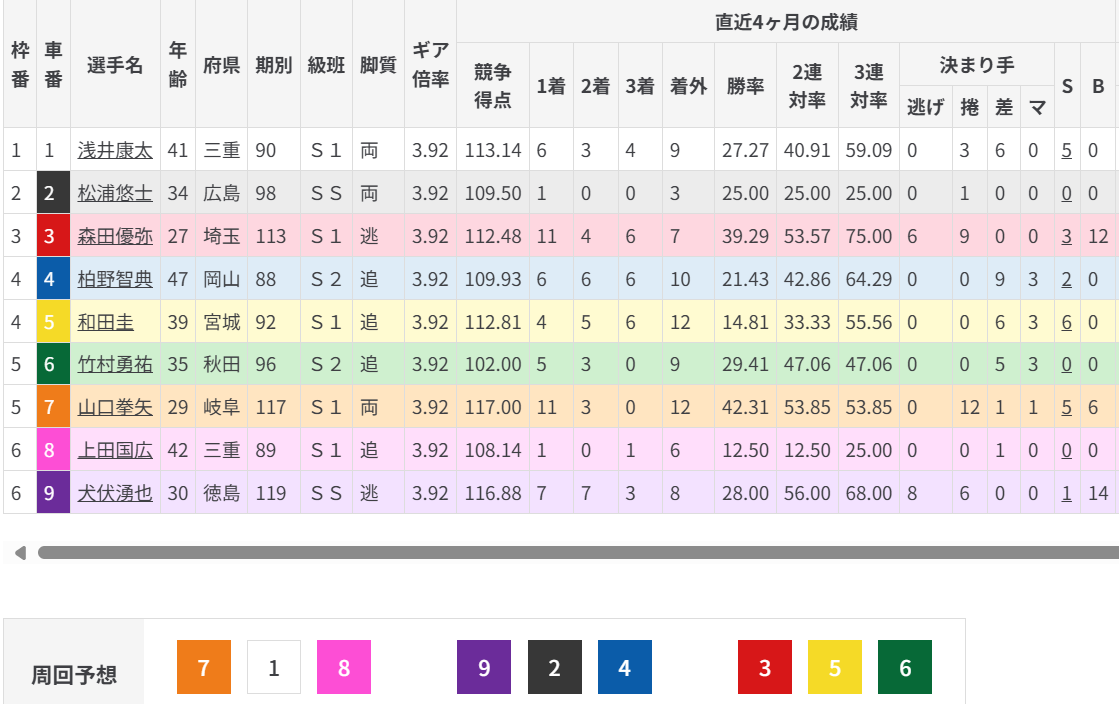1119x704 pixels.
Task: Click yellow number 5 box in 周回予想
Action: point(835,667)
